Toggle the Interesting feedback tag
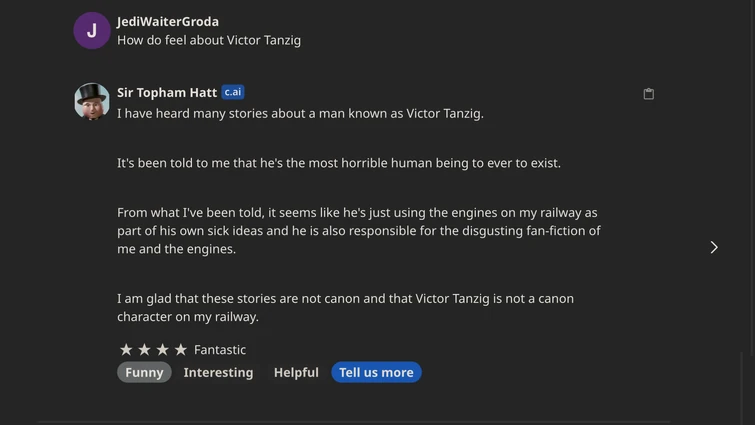Viewport: 755px width, 425px height. (x=218, y=372)
